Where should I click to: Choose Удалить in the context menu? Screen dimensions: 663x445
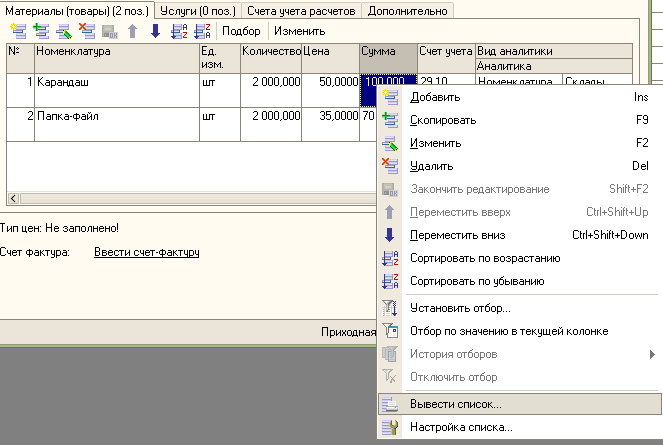(520, 166)
